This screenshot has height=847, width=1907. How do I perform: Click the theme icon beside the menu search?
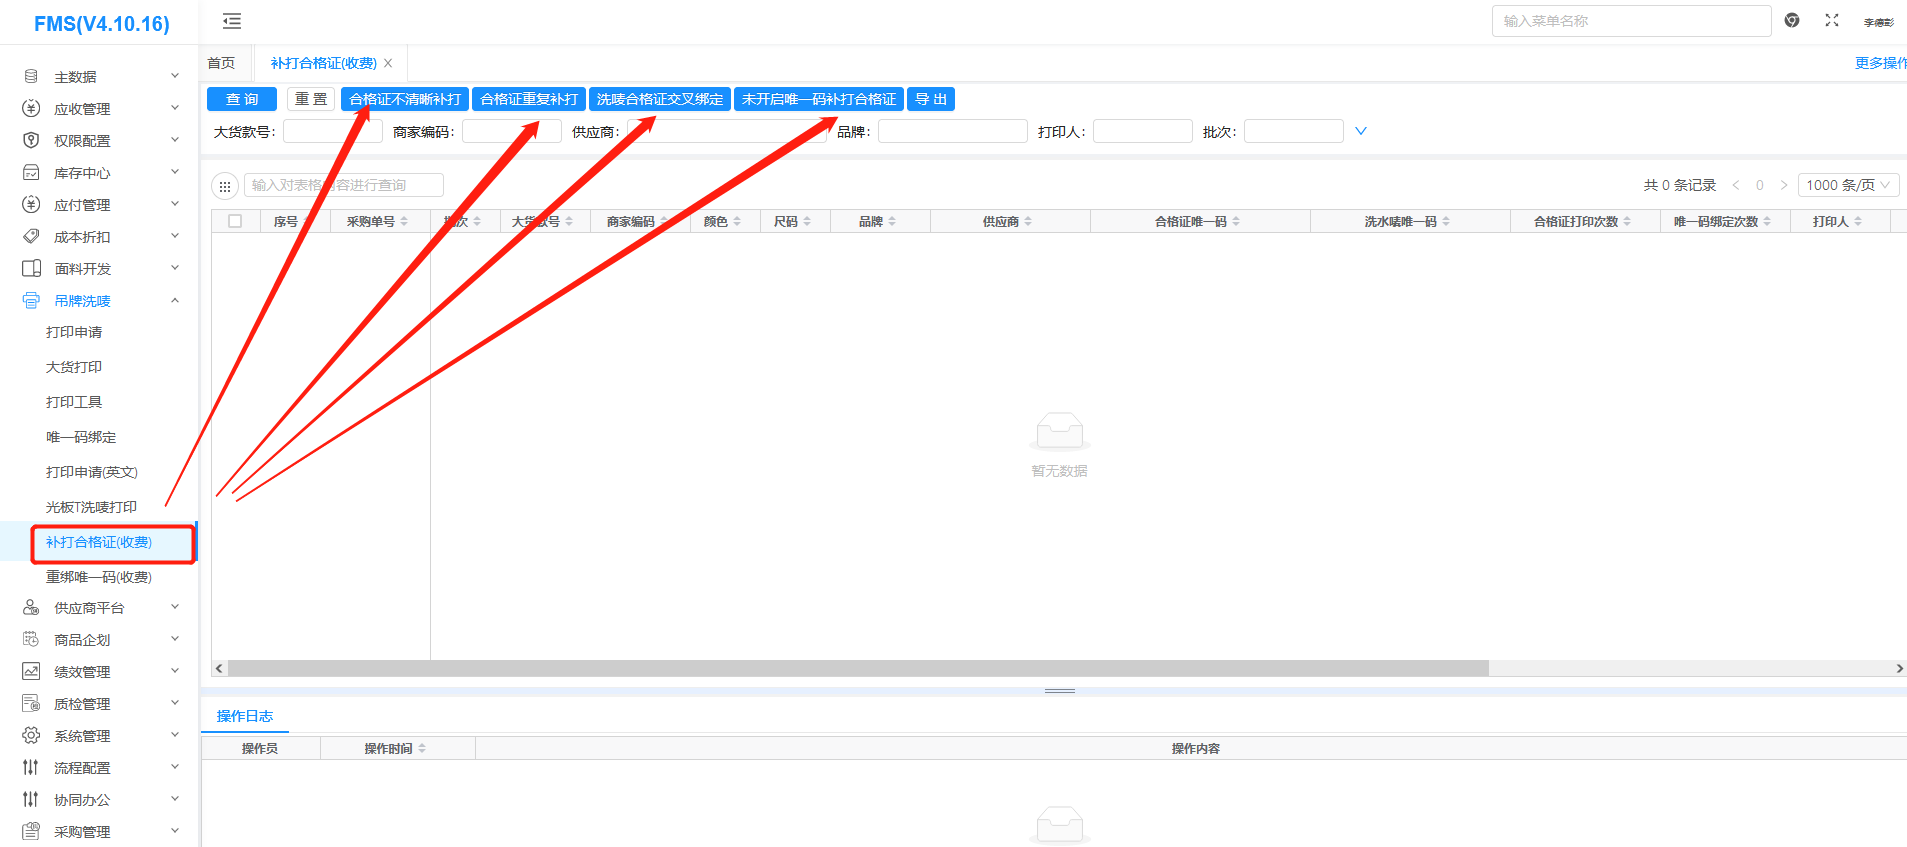(x=1792, y=20)
